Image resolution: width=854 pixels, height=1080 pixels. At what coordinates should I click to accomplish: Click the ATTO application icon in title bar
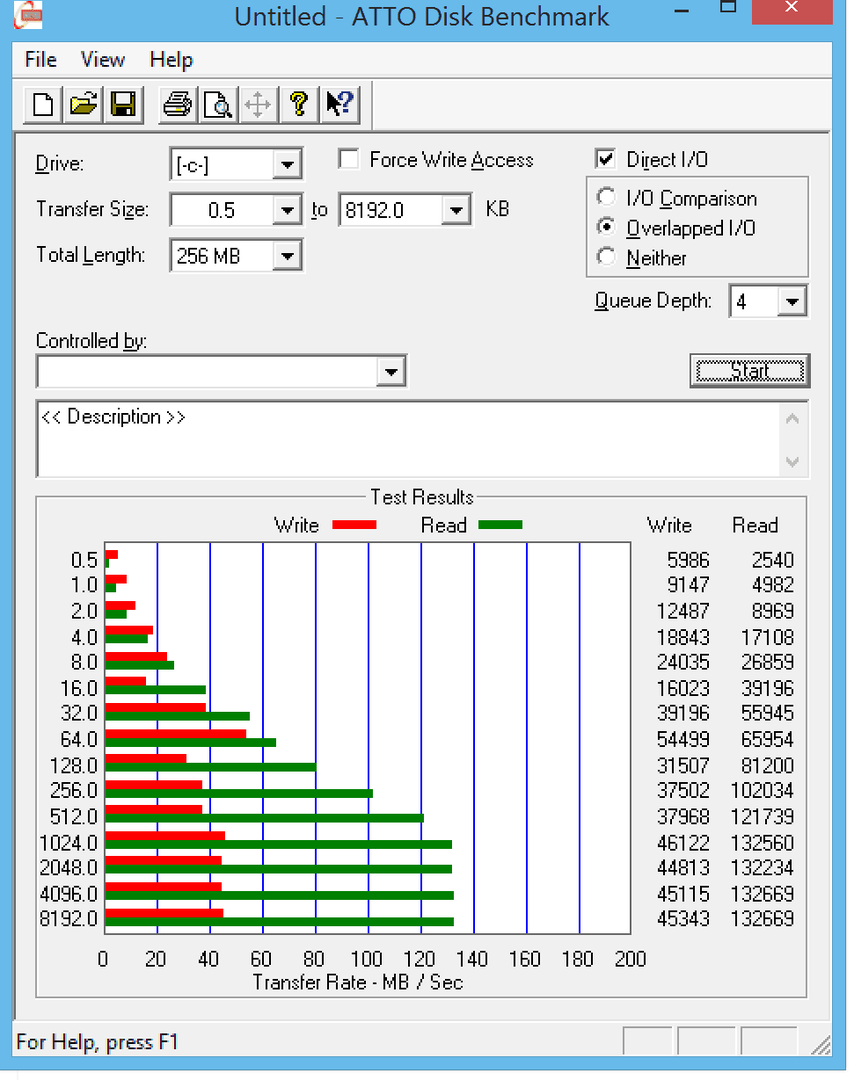pos(28,14)
